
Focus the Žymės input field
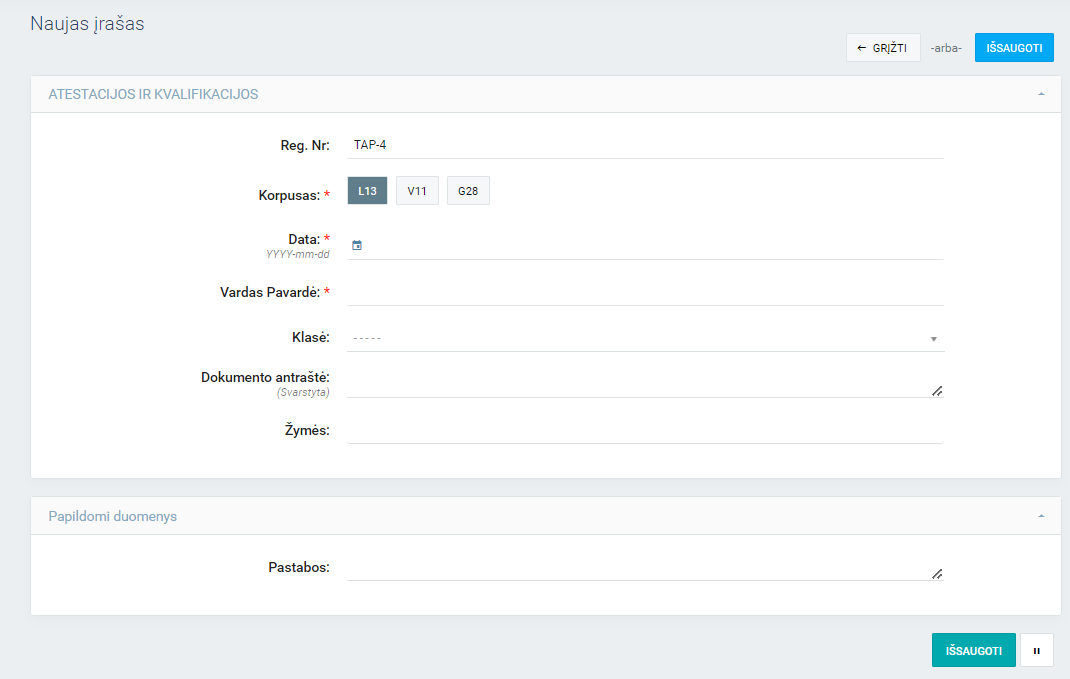coord(645,430)
